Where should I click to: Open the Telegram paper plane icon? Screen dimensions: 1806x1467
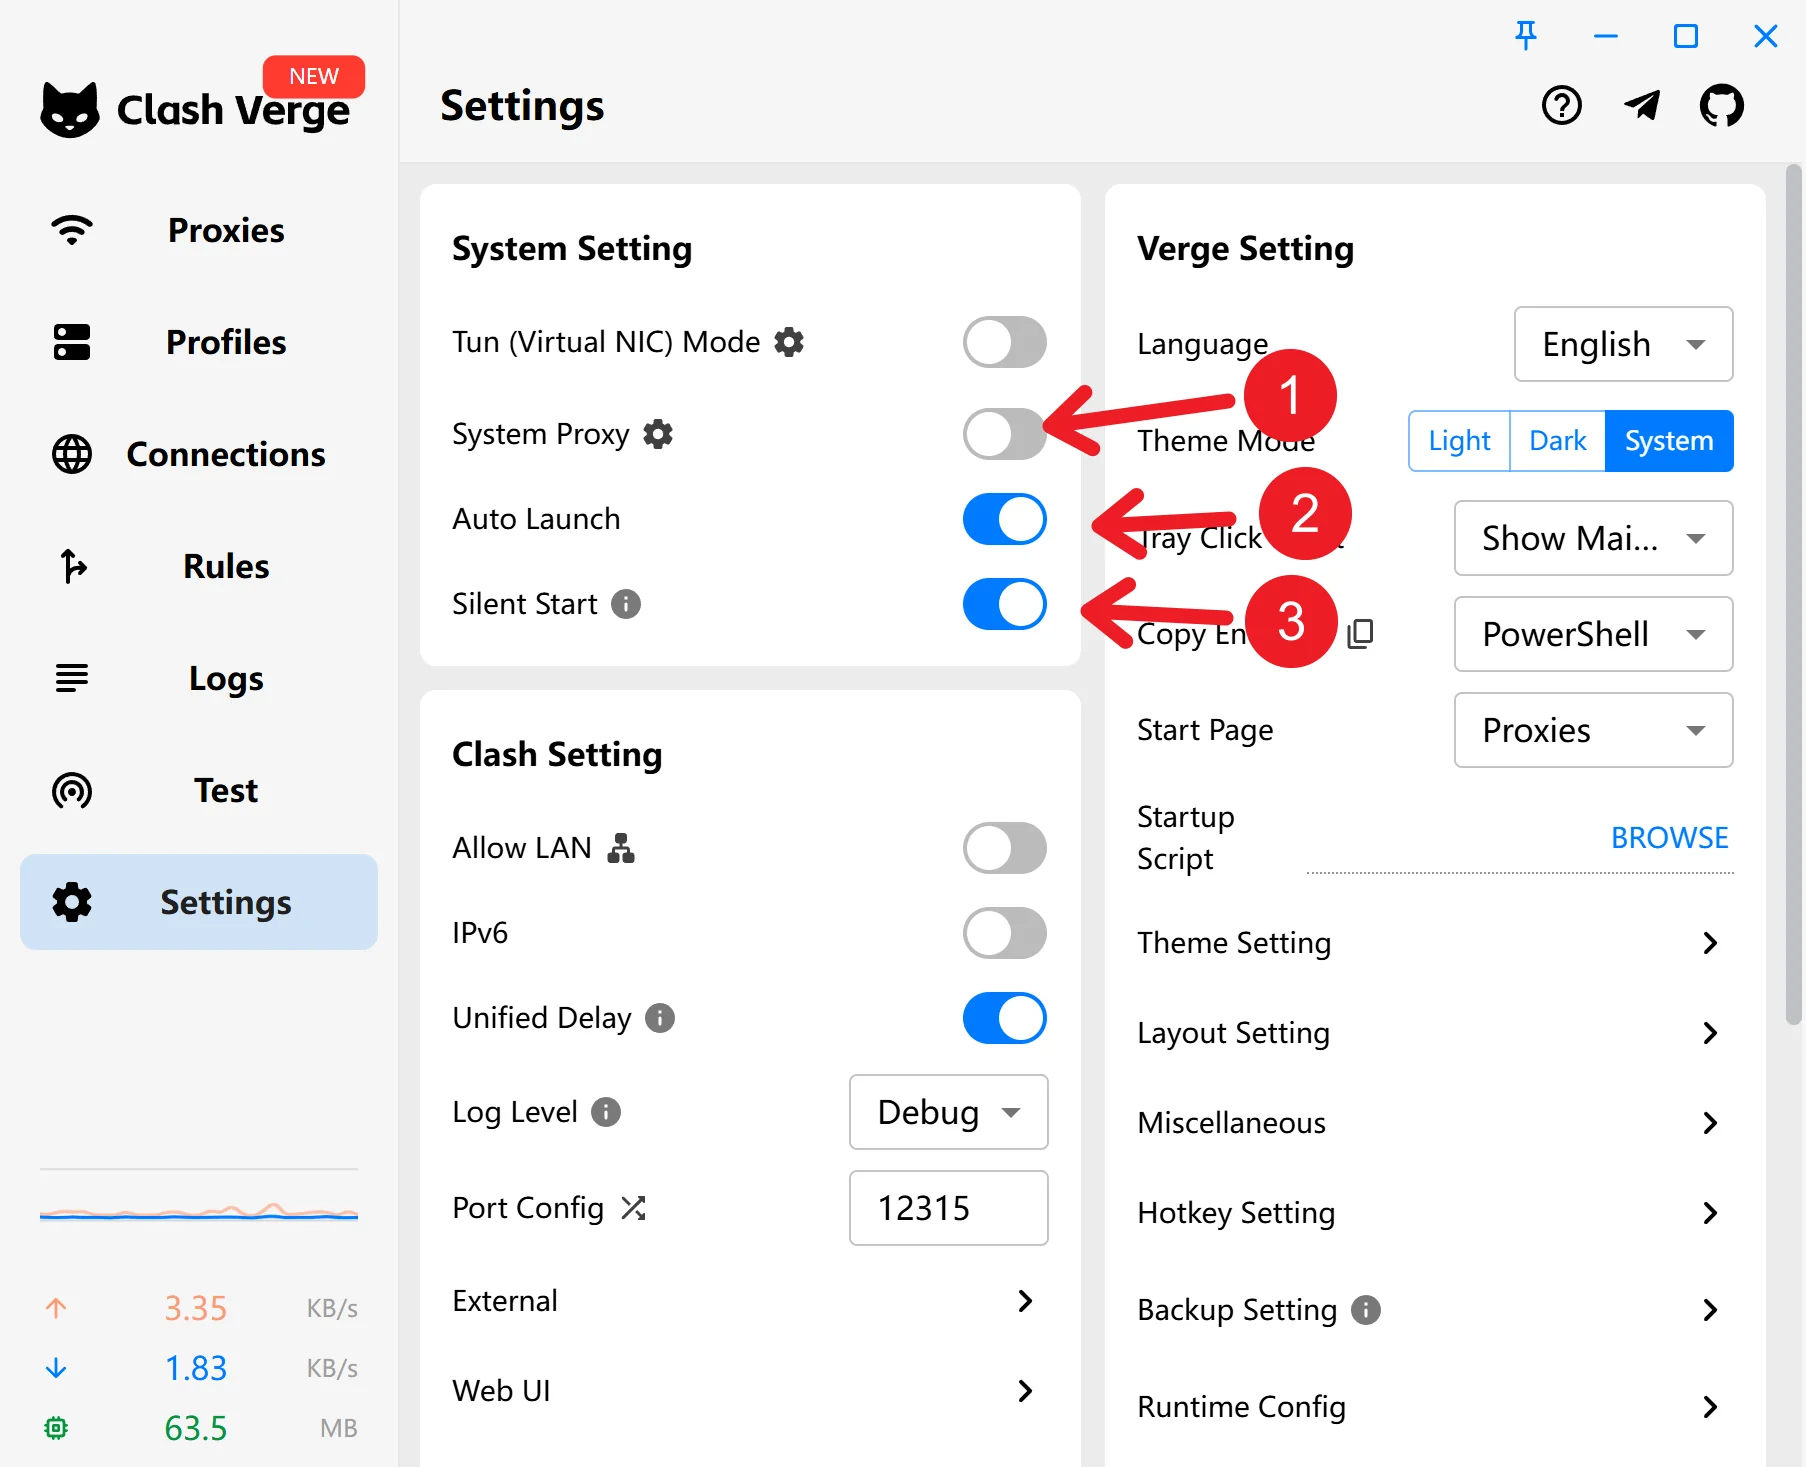(x=1642, y=105)
